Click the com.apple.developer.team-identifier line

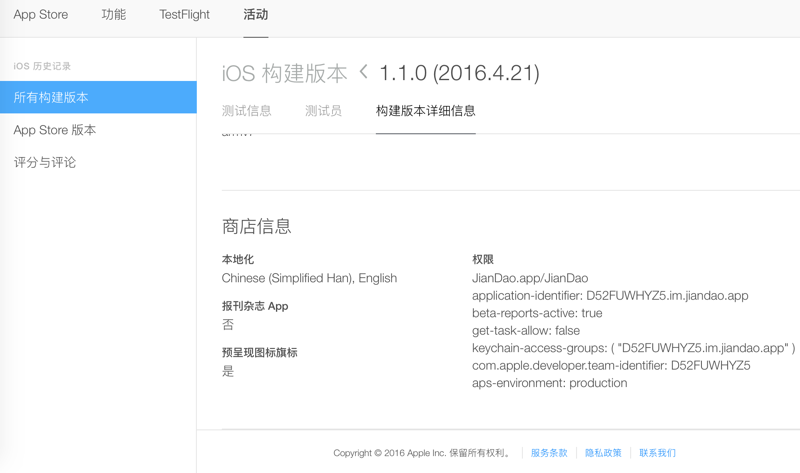[x=611, y=365]
